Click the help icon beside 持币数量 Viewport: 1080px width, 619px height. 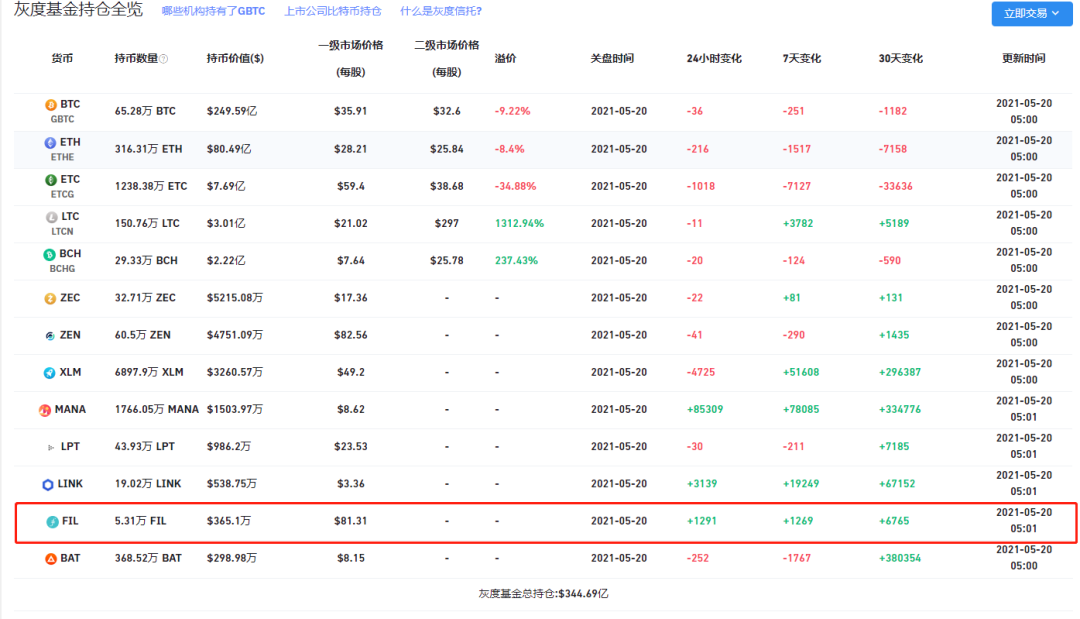point(164,59)
